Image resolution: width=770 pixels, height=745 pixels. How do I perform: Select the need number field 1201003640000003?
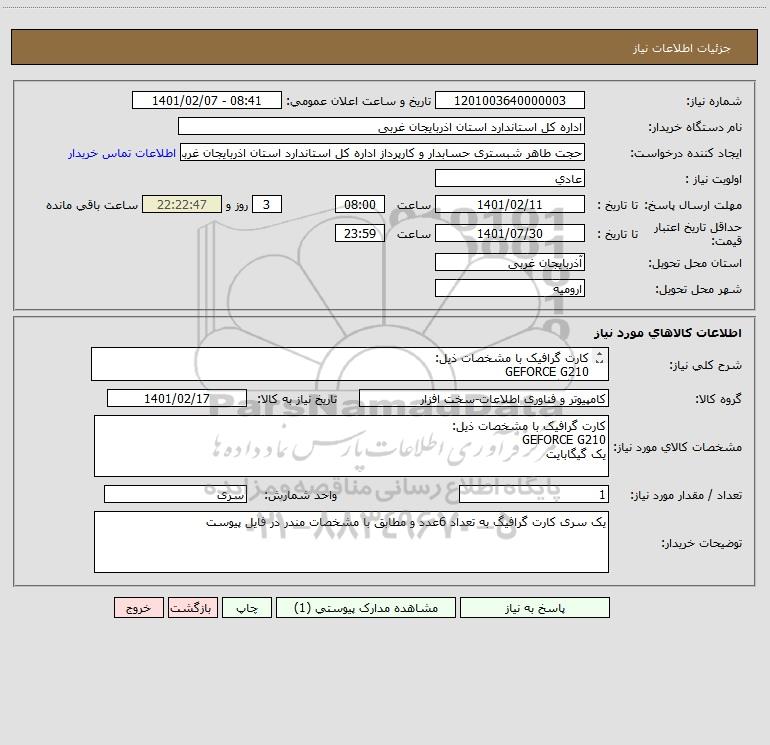[510, 101]
